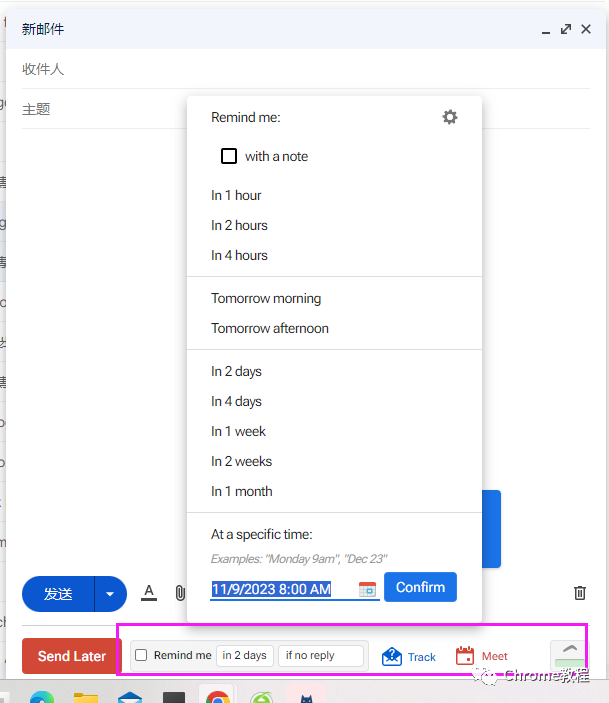This screenshot has height=703, width=609.
Task: Open Chrome from the taskbar
Action: (218, 695)
